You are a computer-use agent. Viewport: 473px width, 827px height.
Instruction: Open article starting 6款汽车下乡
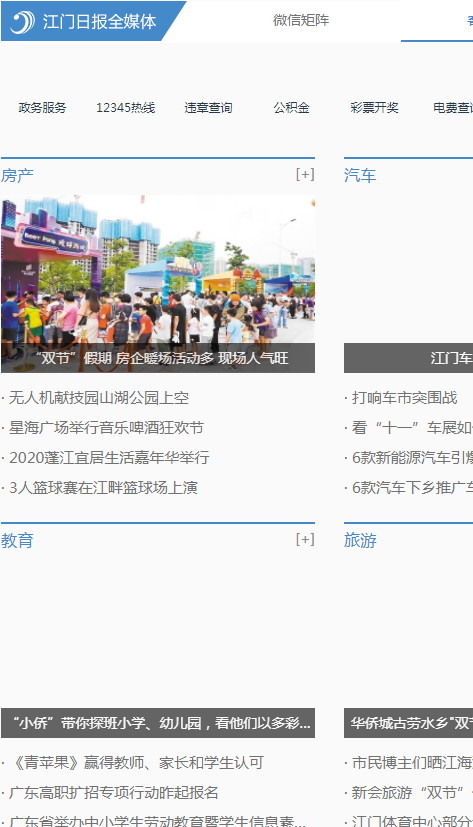click(412, 488)
